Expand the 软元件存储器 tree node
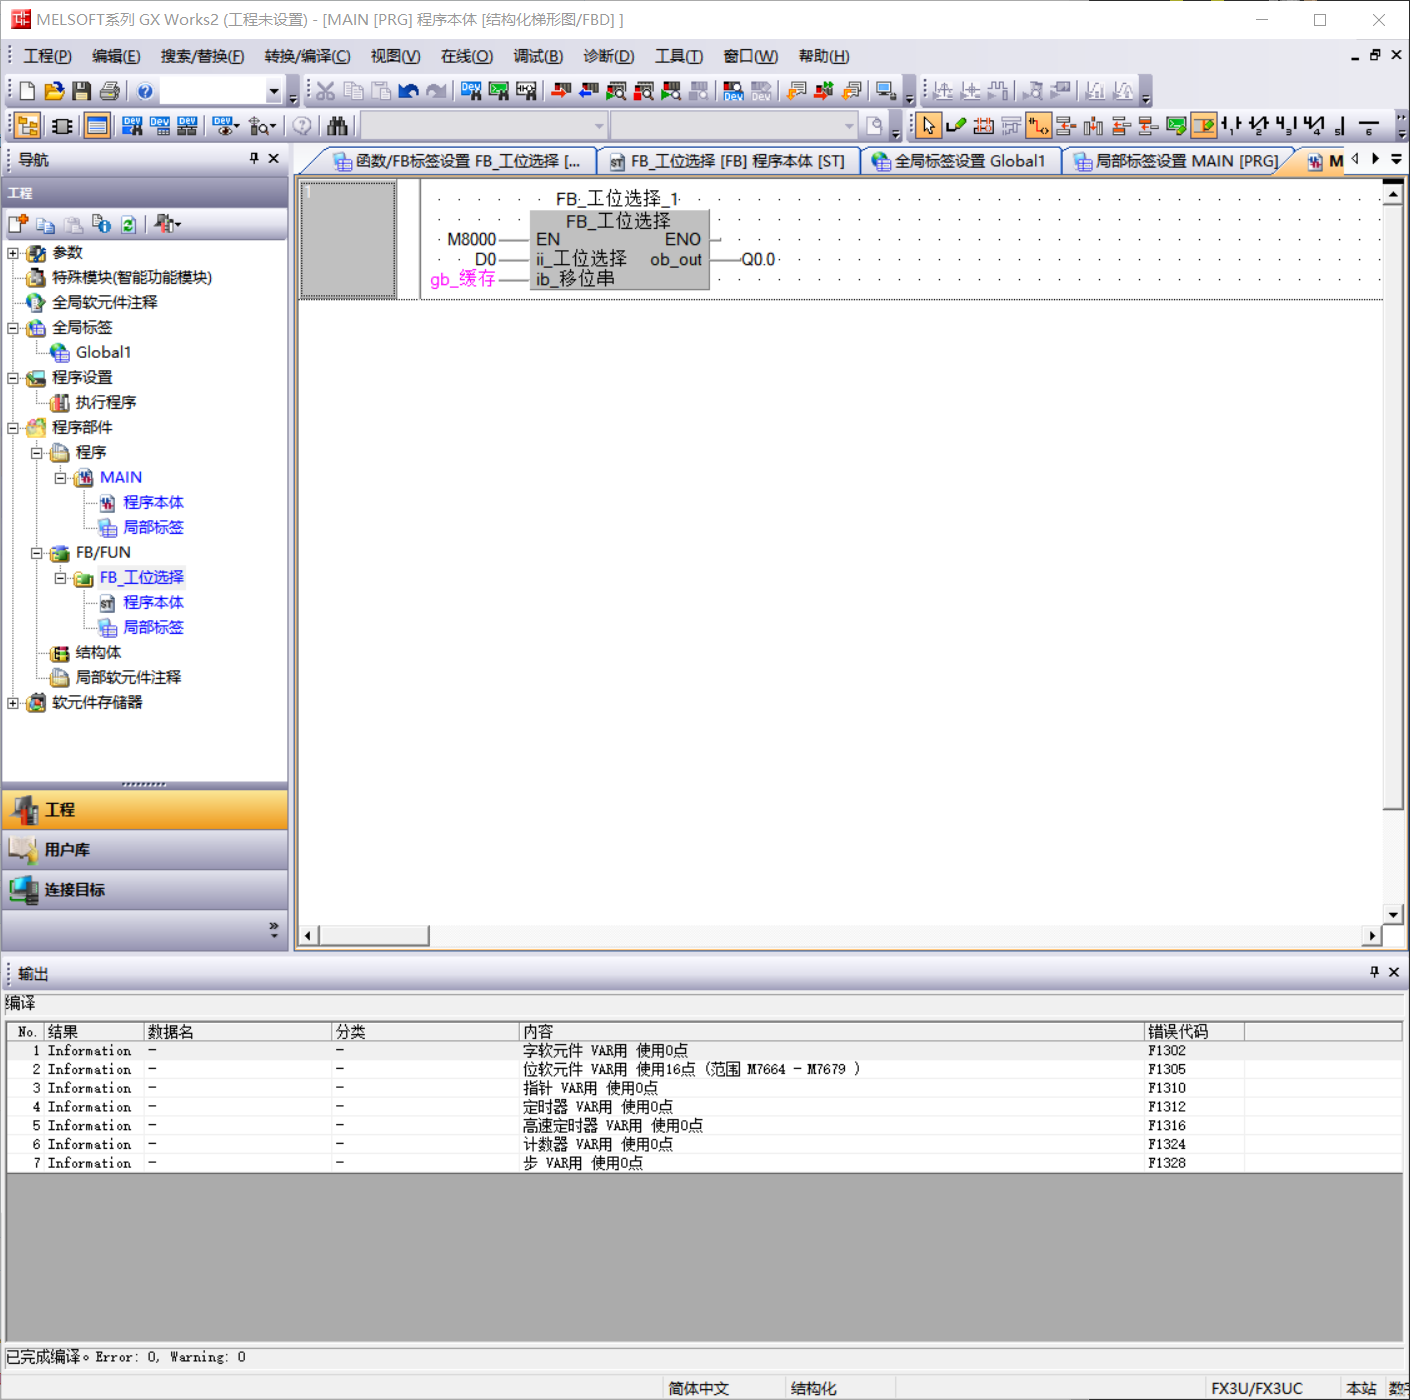Screen dimensions: 1410x1400 click(x=13, y=702)
